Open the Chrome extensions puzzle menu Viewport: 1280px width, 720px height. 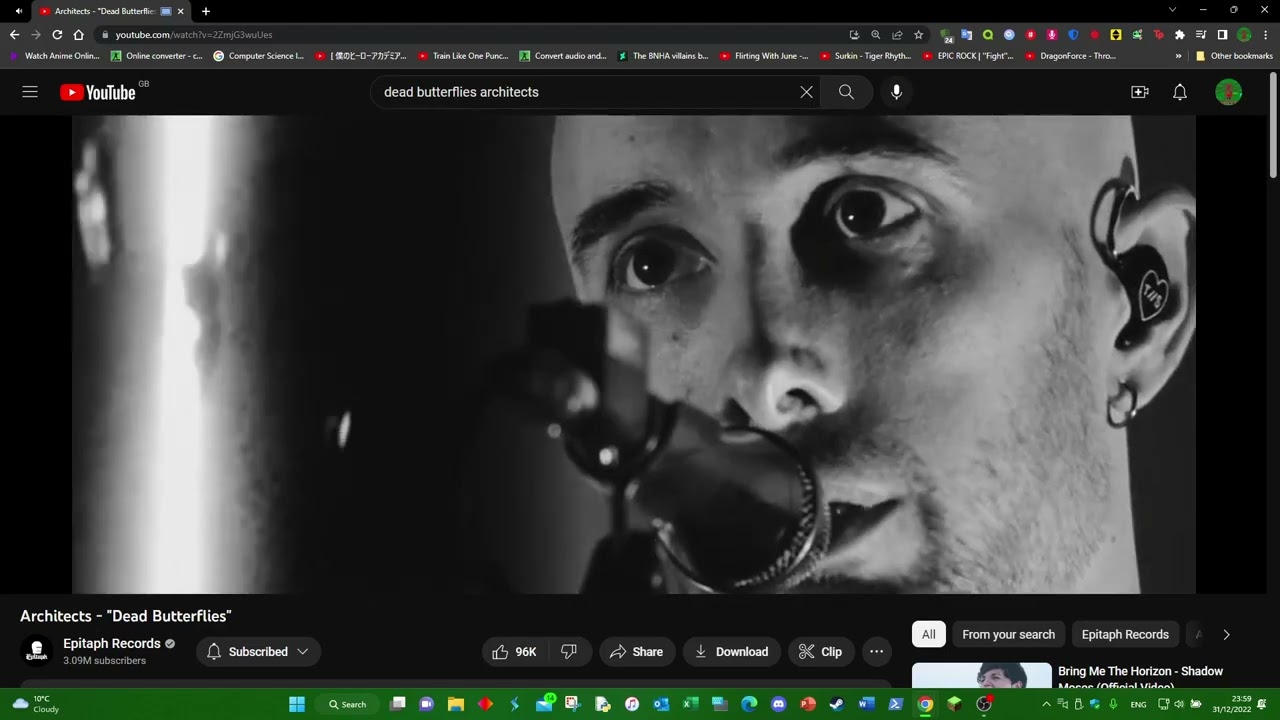(1180, 34)
